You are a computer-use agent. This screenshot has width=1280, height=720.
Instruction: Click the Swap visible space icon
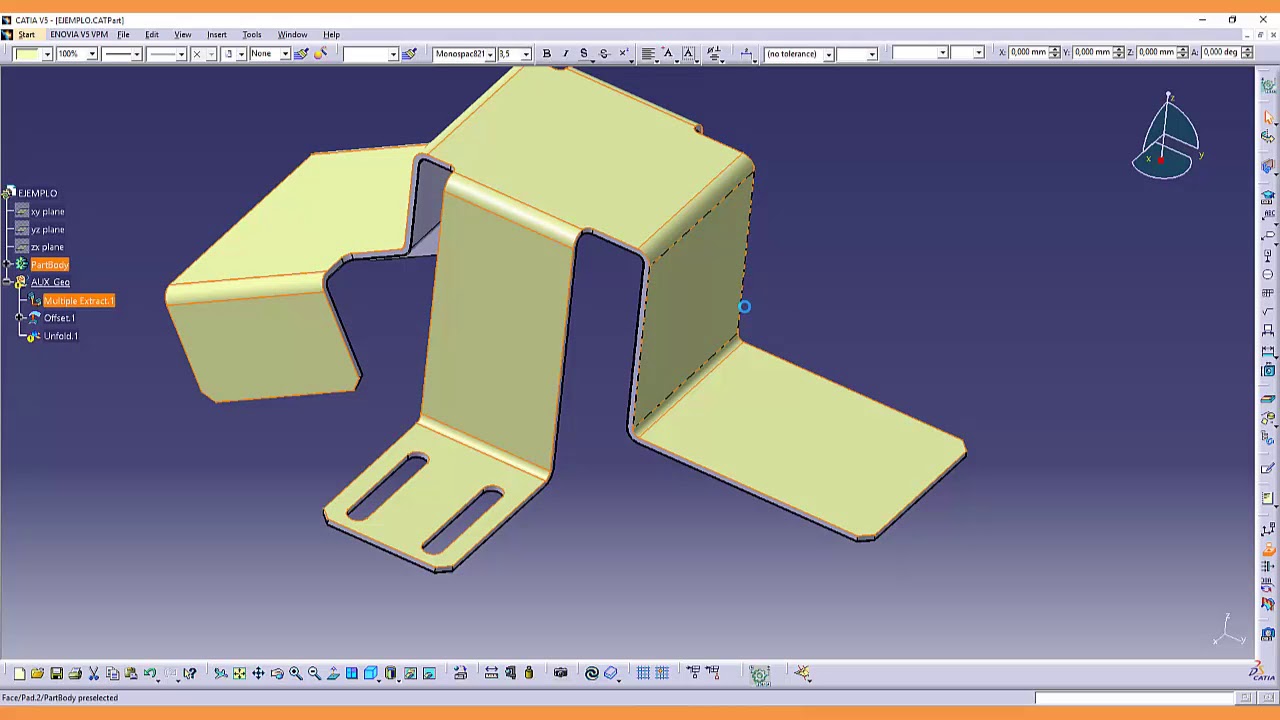coord(429,673)
